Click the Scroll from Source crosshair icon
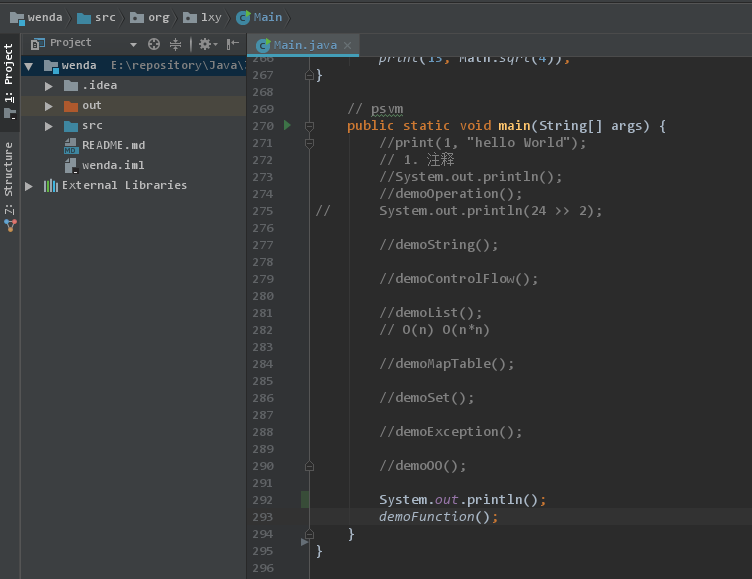 pos(154,44)
